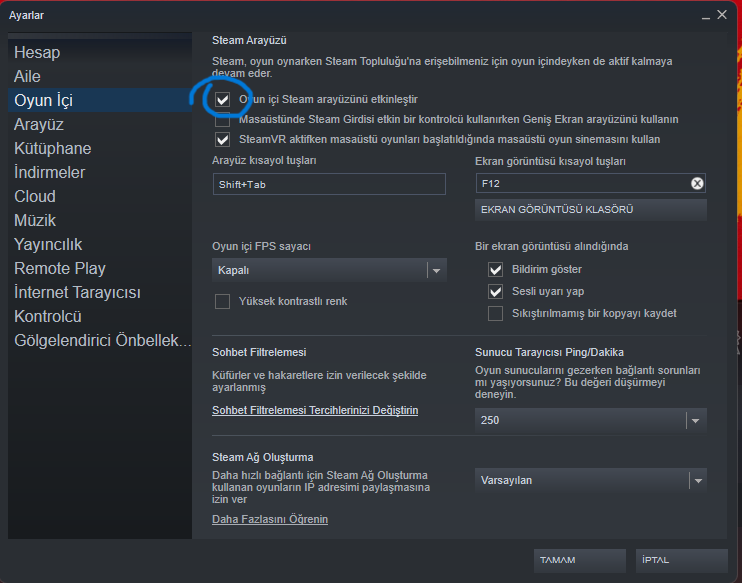
Task: Open the Kütüphane settings section
Action: click(100, 149)
